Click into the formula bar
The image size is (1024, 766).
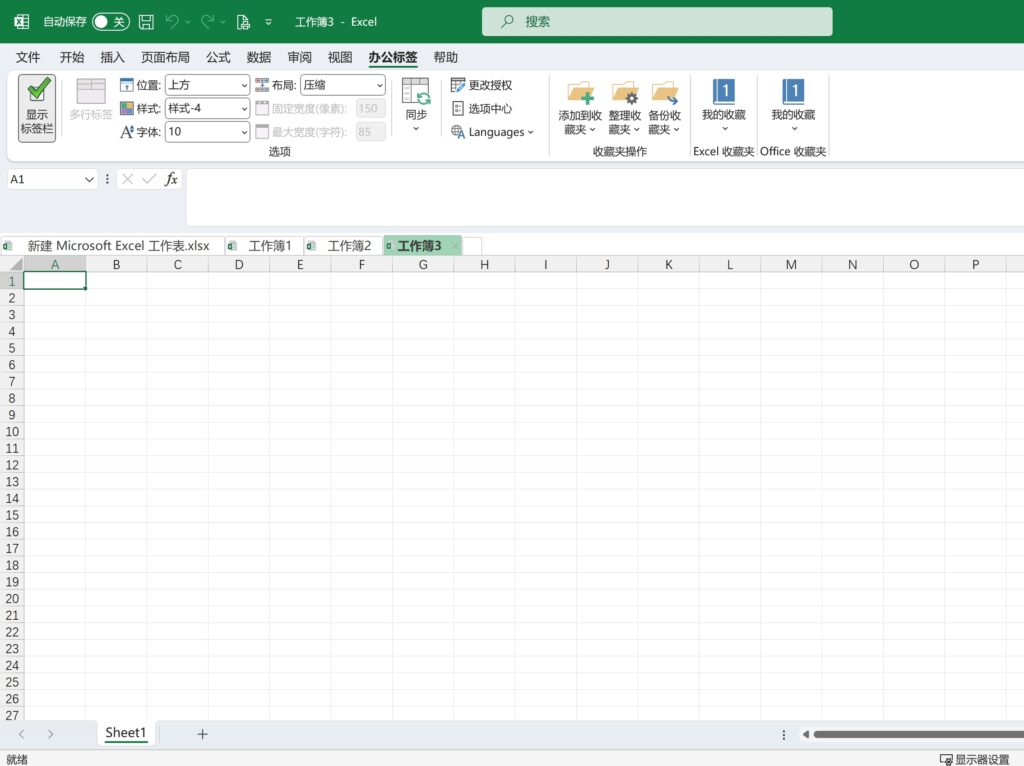point(605,197)
